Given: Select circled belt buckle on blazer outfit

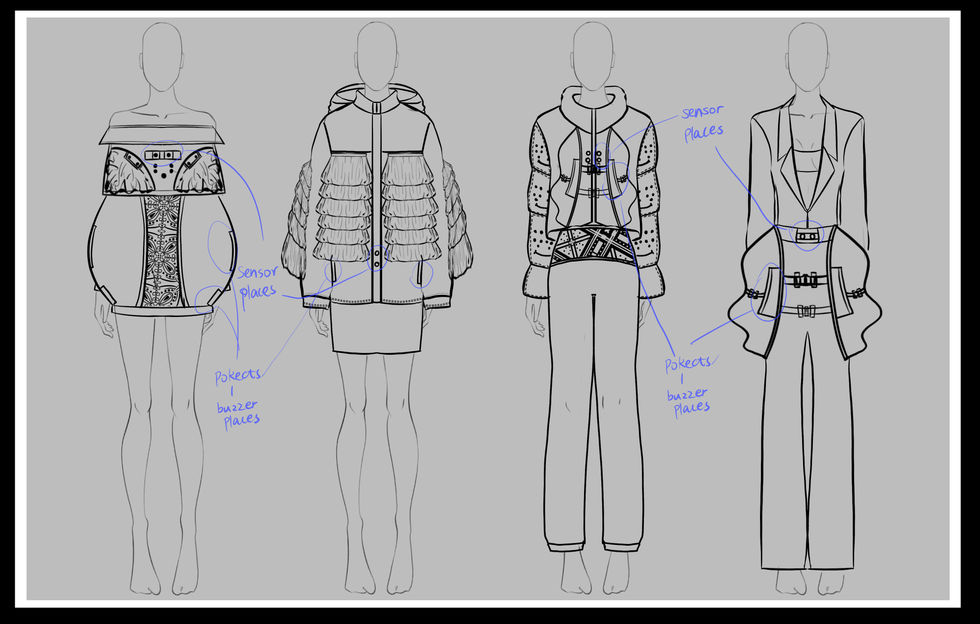Looking at the screenshot, I should pyautogui.click(x=807, y=236).
